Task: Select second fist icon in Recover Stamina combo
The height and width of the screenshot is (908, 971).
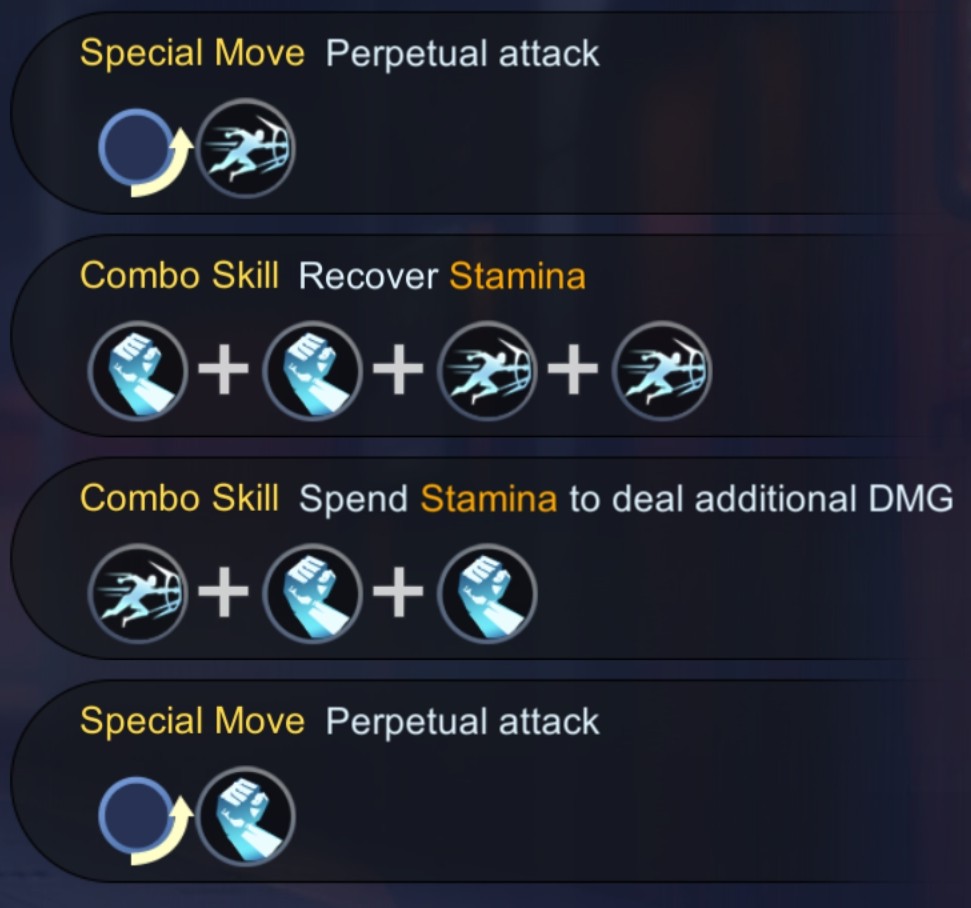Action: 313,370
